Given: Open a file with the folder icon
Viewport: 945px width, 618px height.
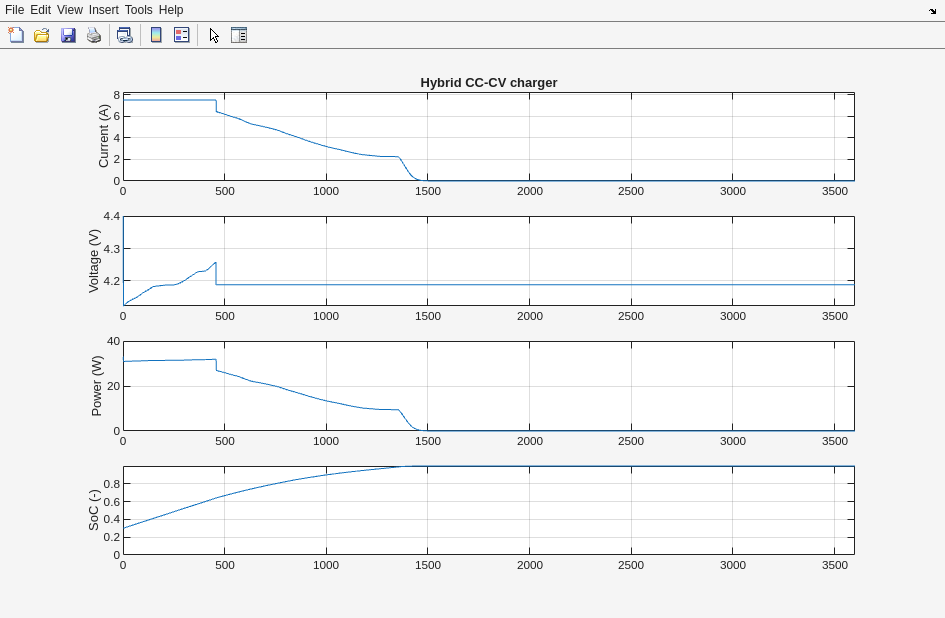Looking at the screenshot, I should click(x=42, y=35).
